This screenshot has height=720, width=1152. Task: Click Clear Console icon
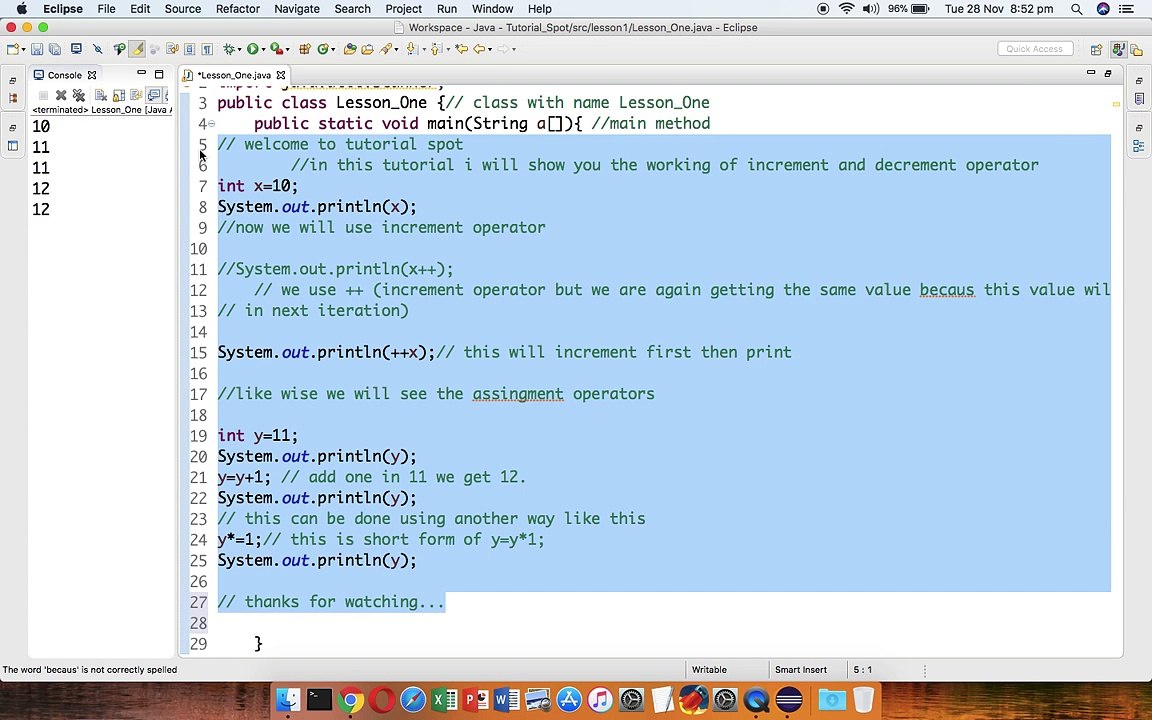click(101, 96)
